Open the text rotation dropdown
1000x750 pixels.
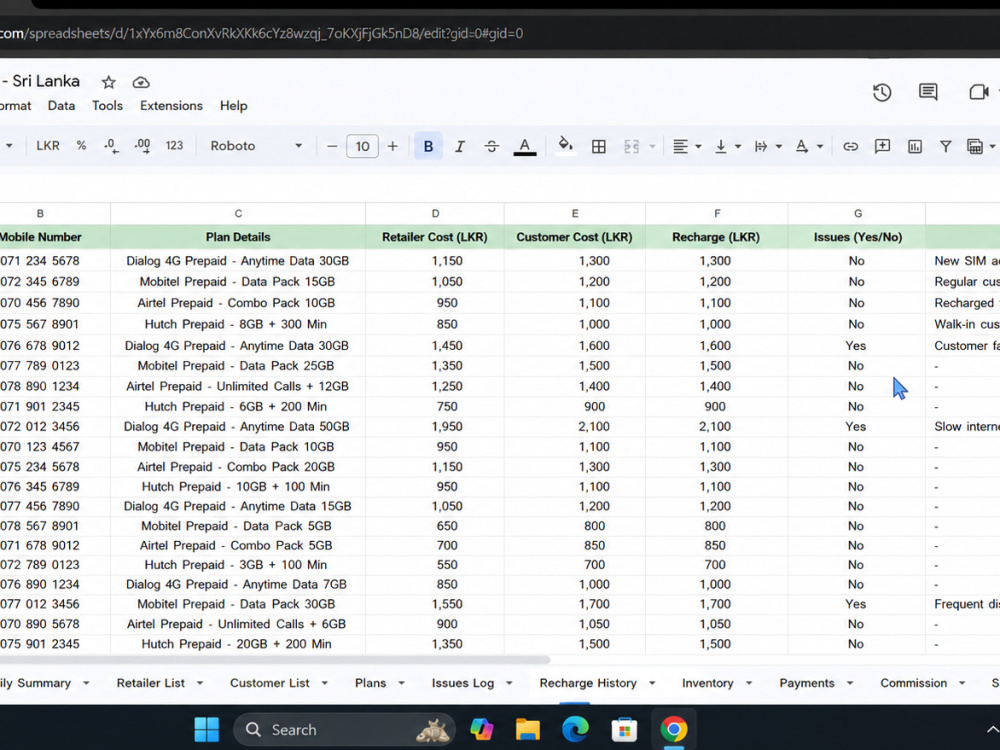(x=809, y=147)
